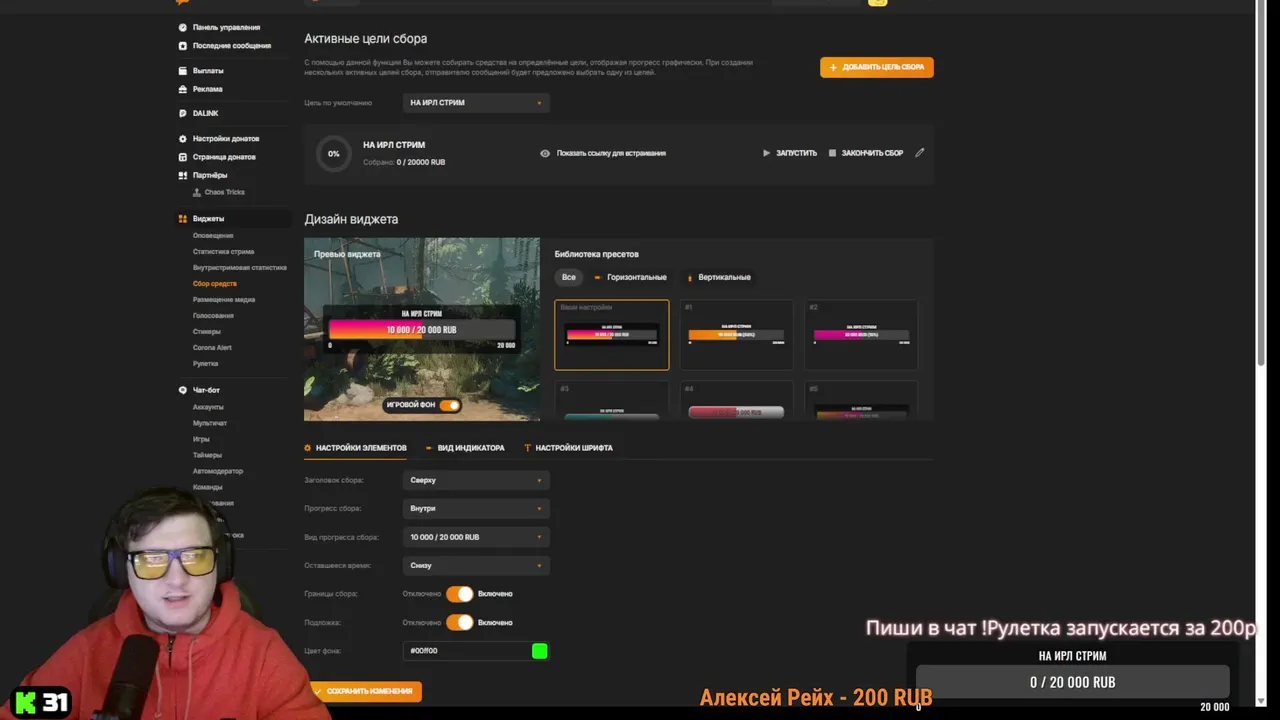Open the Размещение медиа widget page
This screenshot has height=720, width=1280.
(224, 299)
